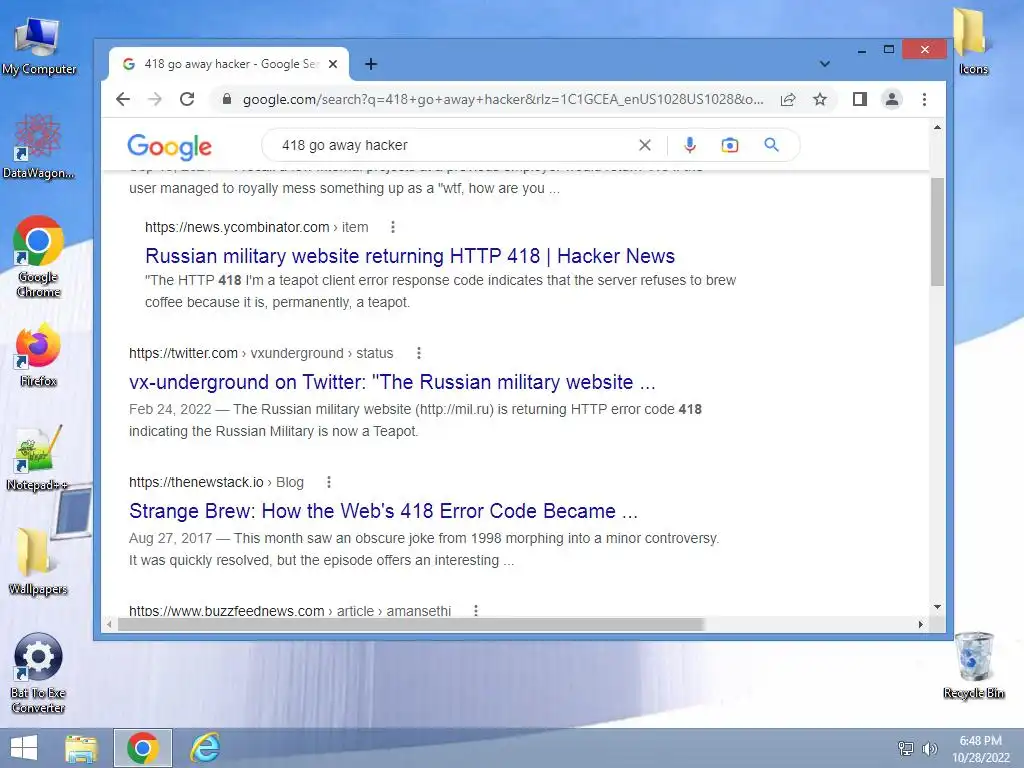The image size is (1024, 768).
Task: Search by image using the camera icon
Action: click(x=729, y=145)
